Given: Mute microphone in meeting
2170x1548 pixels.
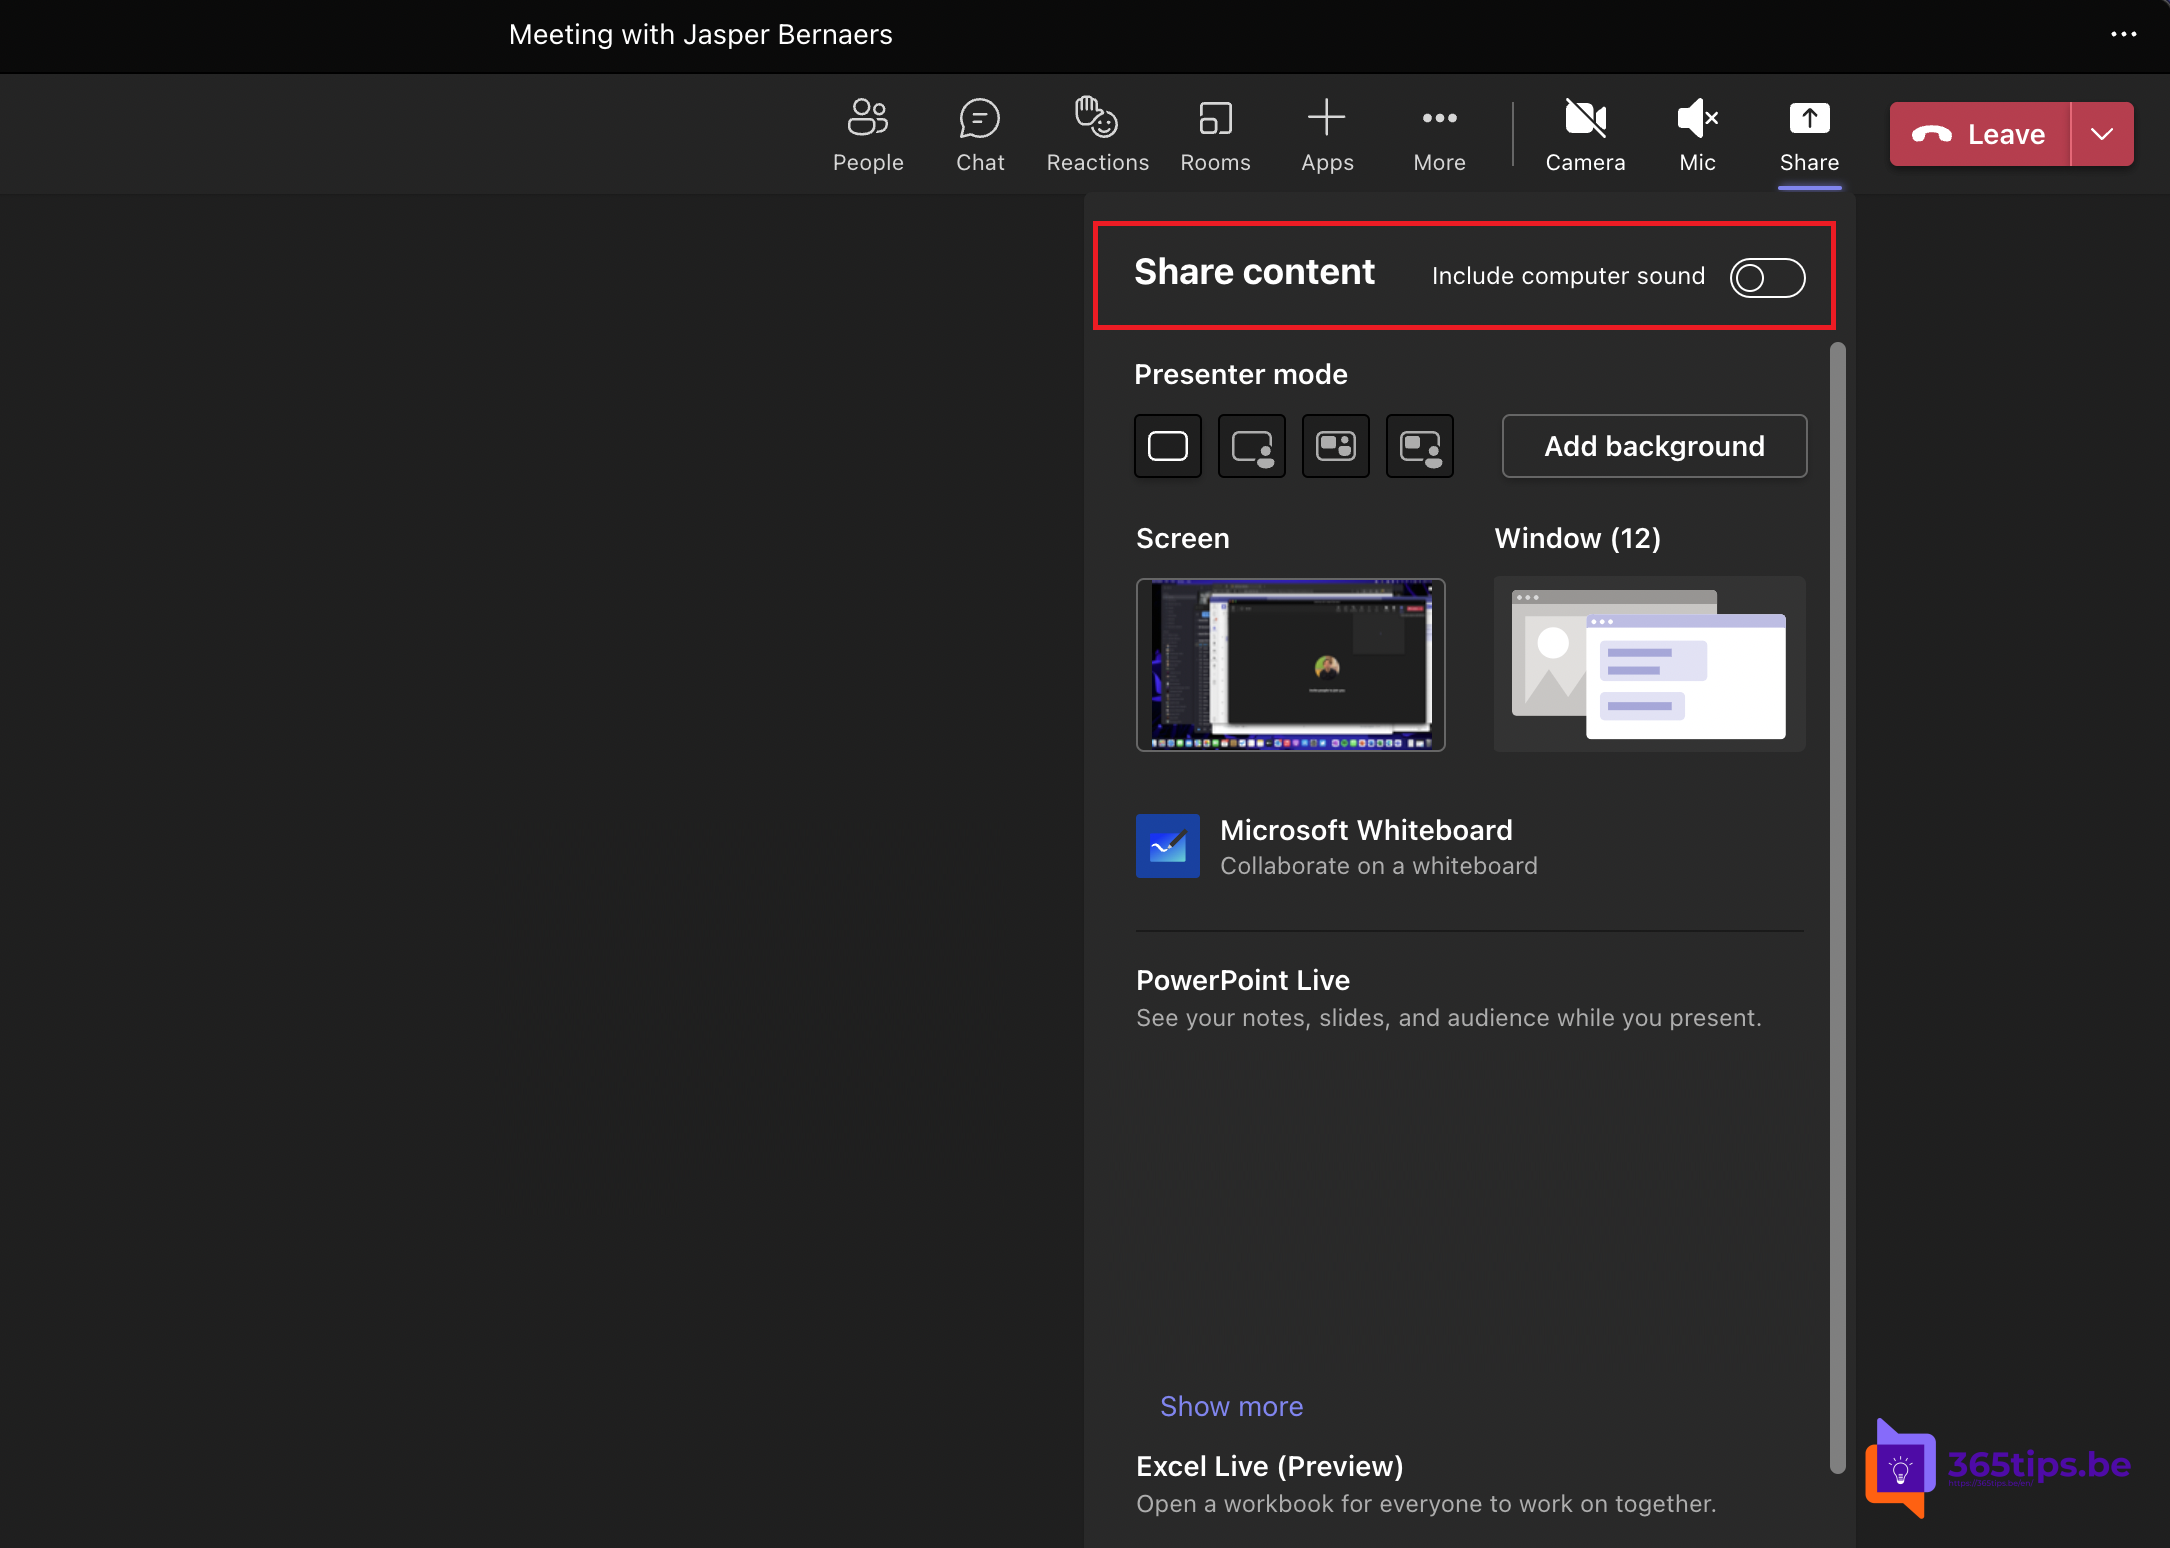Looking at the screenshot, I should click(x=1699, y=134).
